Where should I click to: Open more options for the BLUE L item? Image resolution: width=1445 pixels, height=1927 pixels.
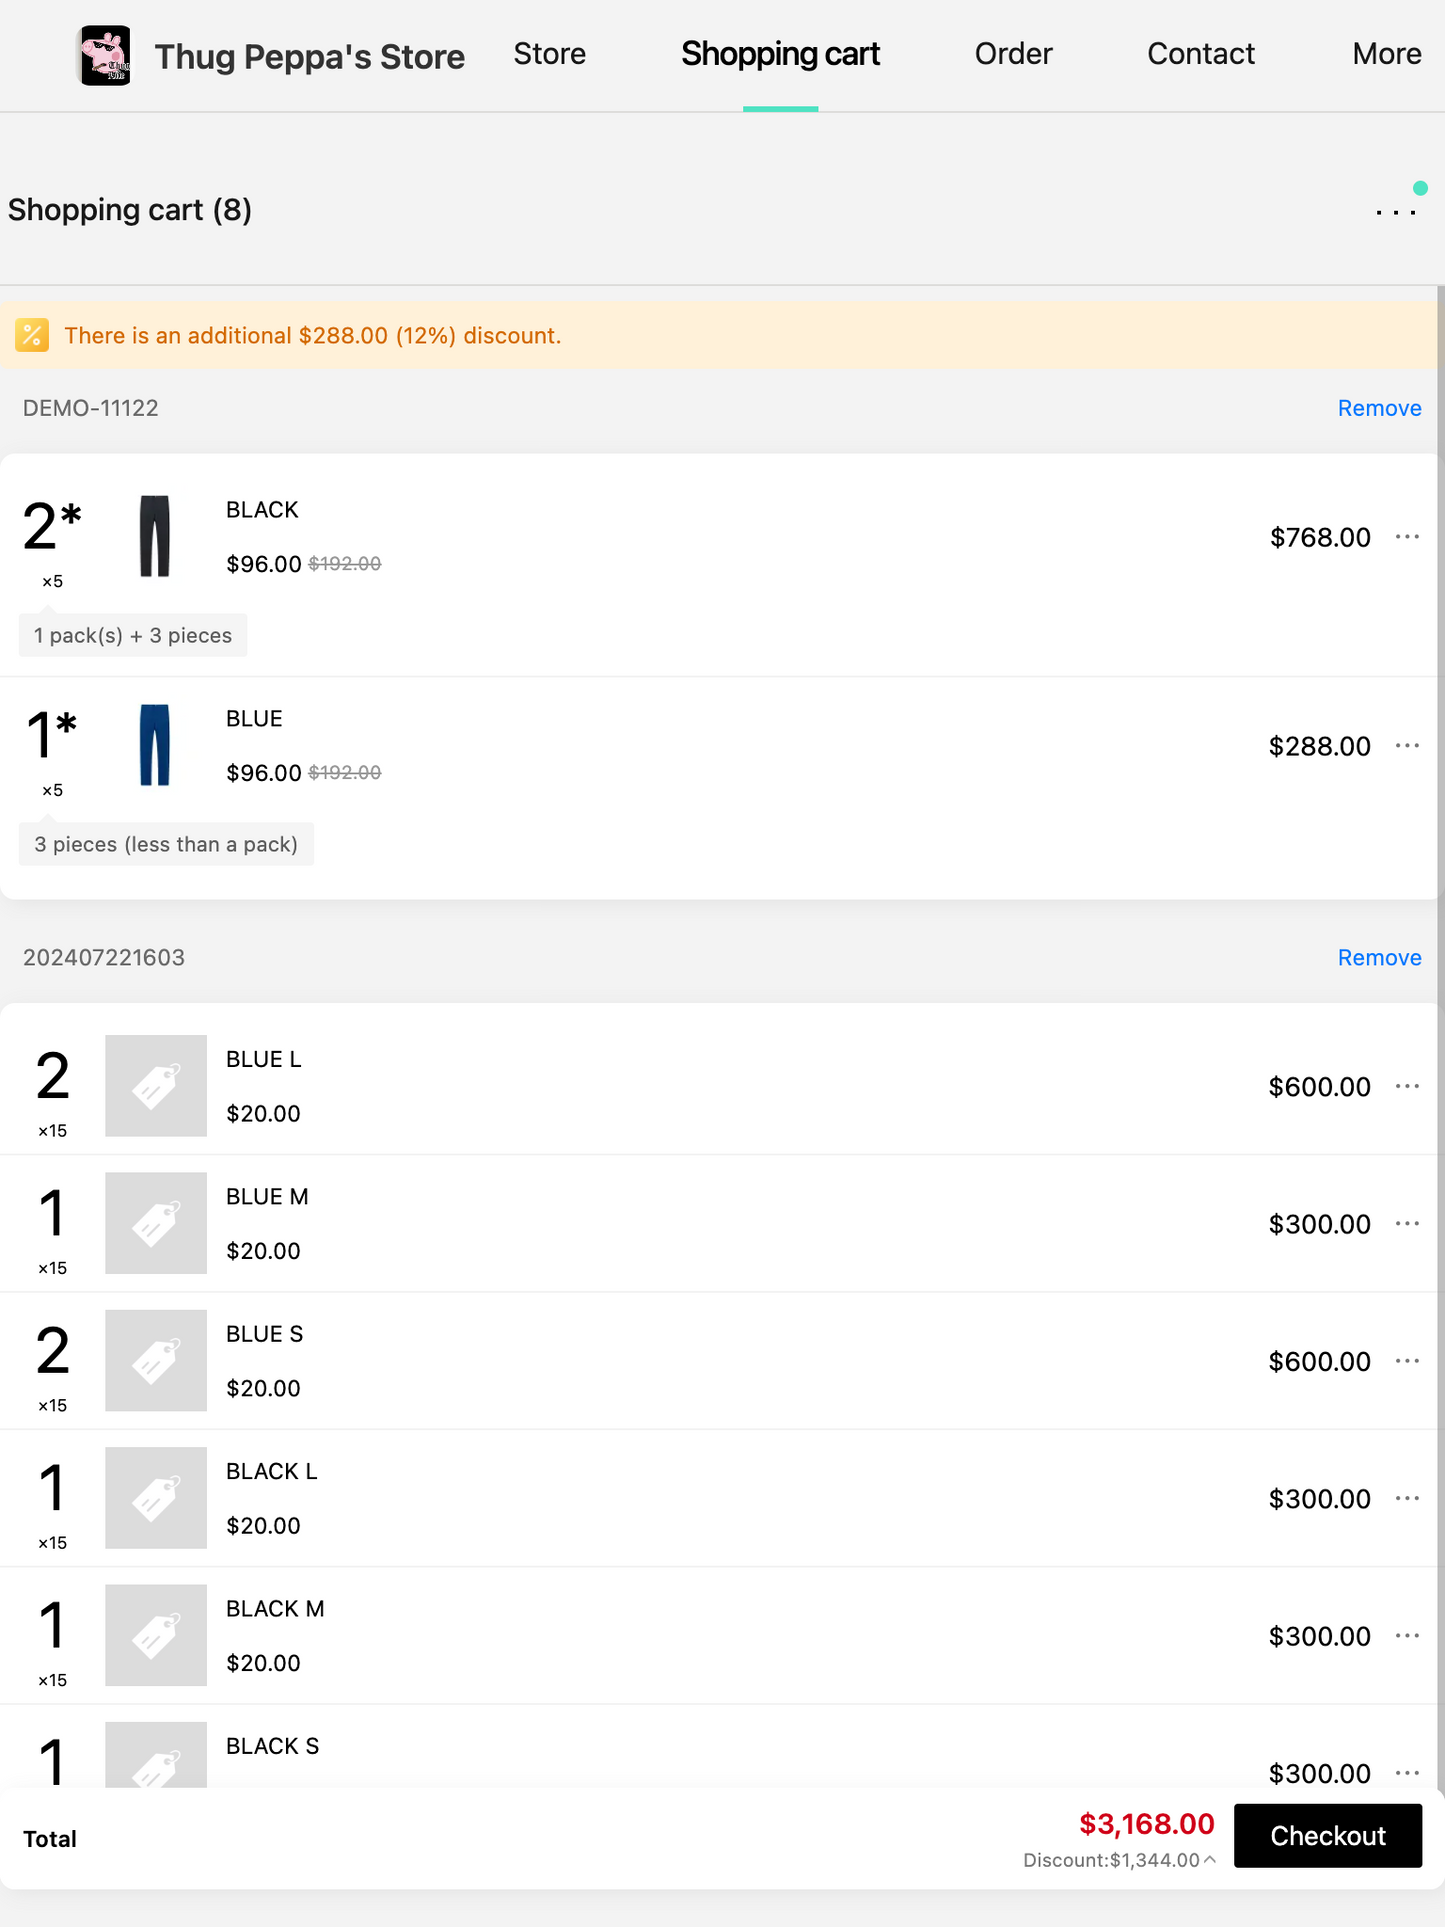1407,1087
